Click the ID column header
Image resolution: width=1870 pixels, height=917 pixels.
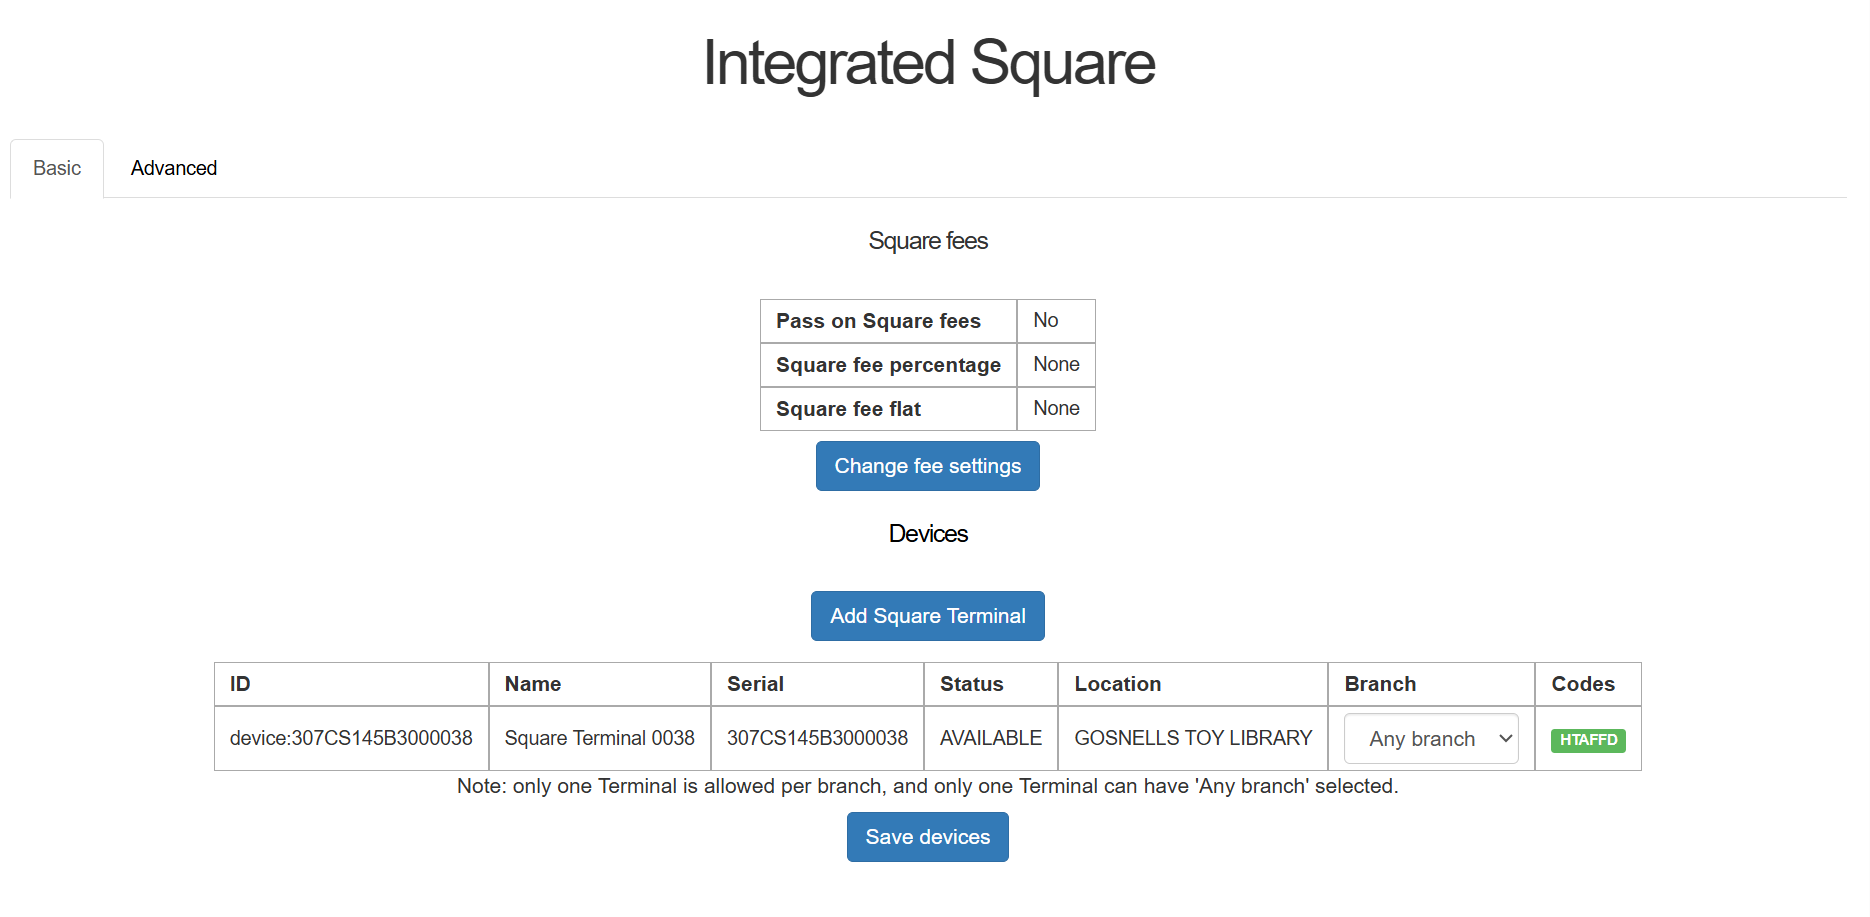click(351, 684)
